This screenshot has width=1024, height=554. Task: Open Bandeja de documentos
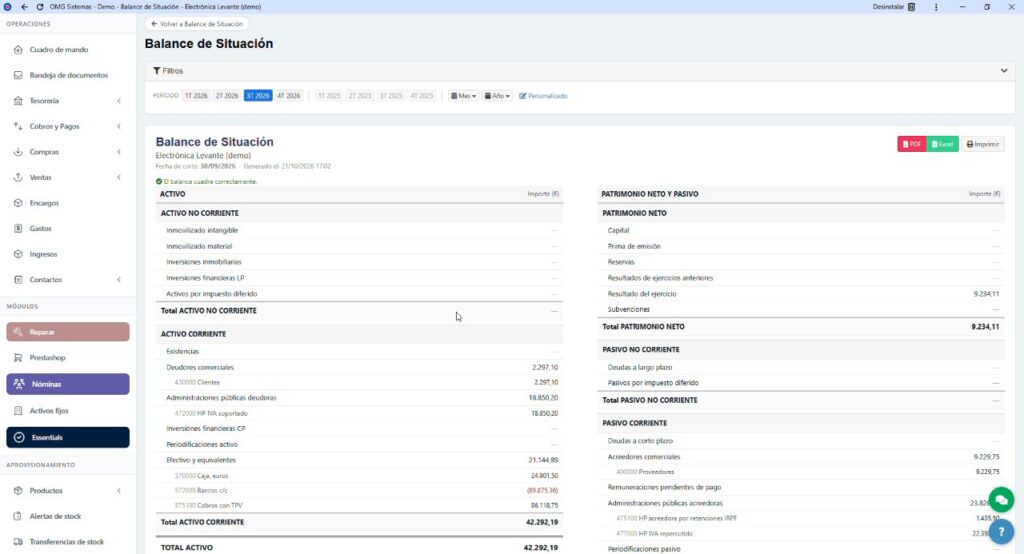pyautogui.click(x=67, y=75)
